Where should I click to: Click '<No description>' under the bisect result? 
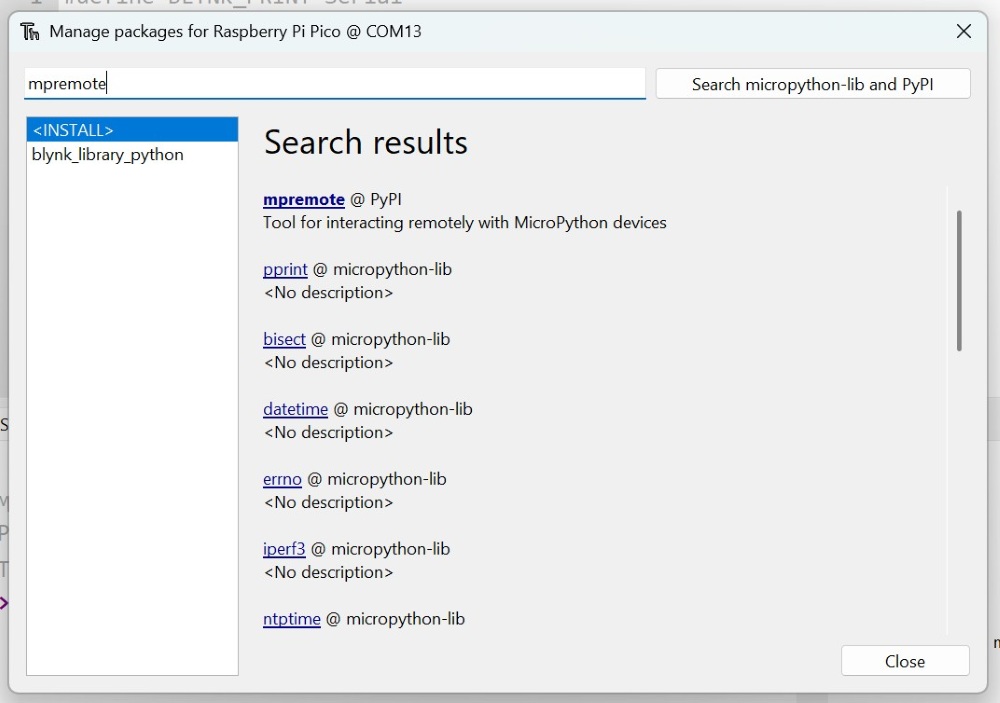(x=328, y=362)
